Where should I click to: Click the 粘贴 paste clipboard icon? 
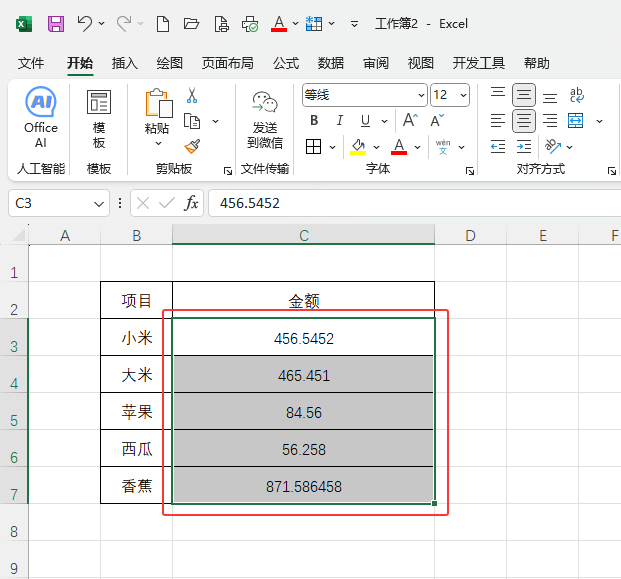pos(159,103)
